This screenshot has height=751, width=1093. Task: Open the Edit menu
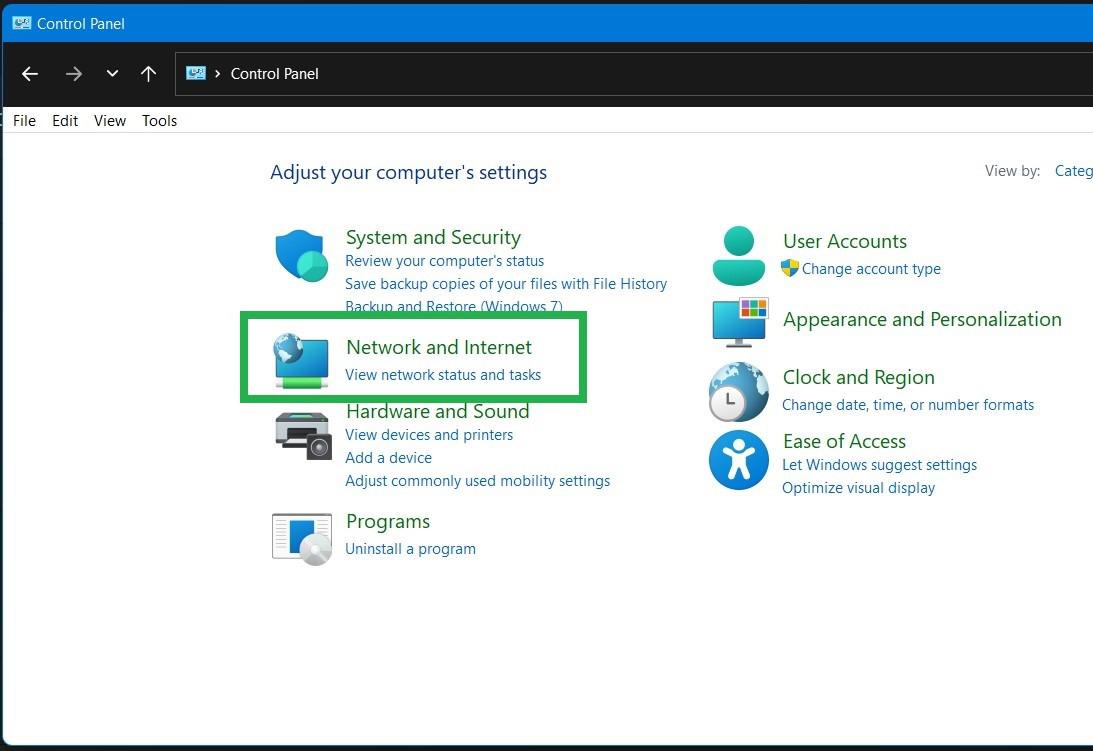[65, 121]
